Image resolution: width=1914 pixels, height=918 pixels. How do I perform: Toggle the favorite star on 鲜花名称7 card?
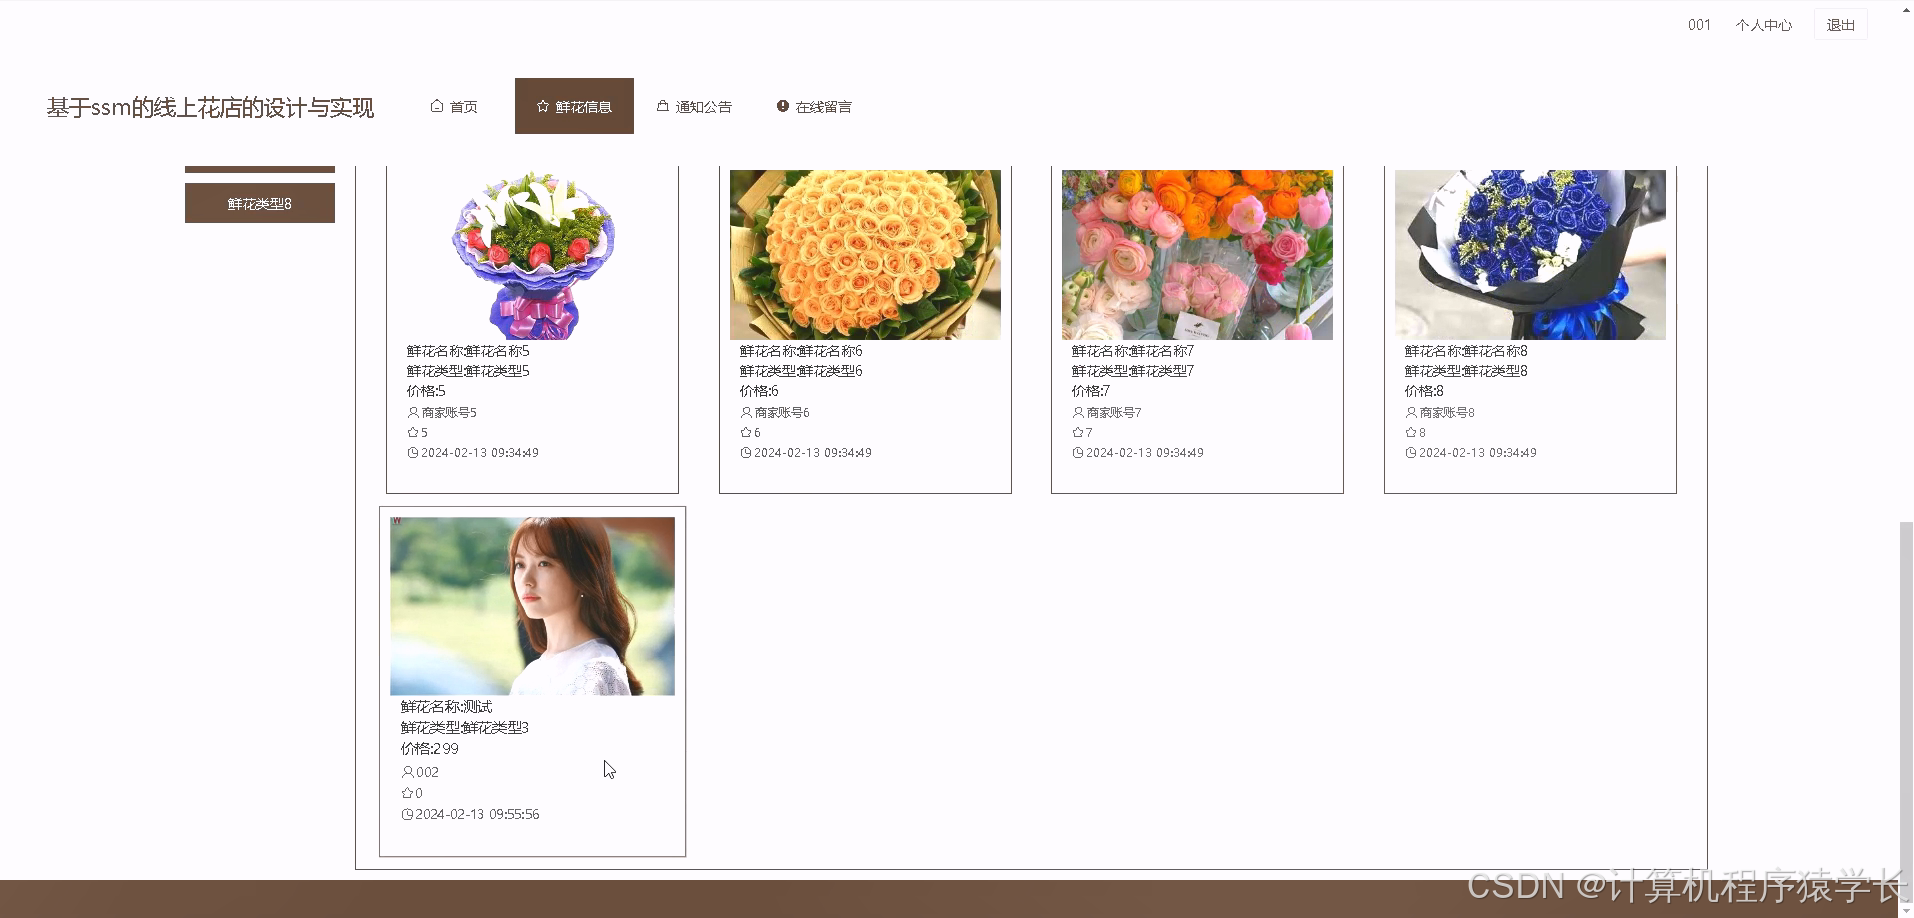coord(1077,432)
